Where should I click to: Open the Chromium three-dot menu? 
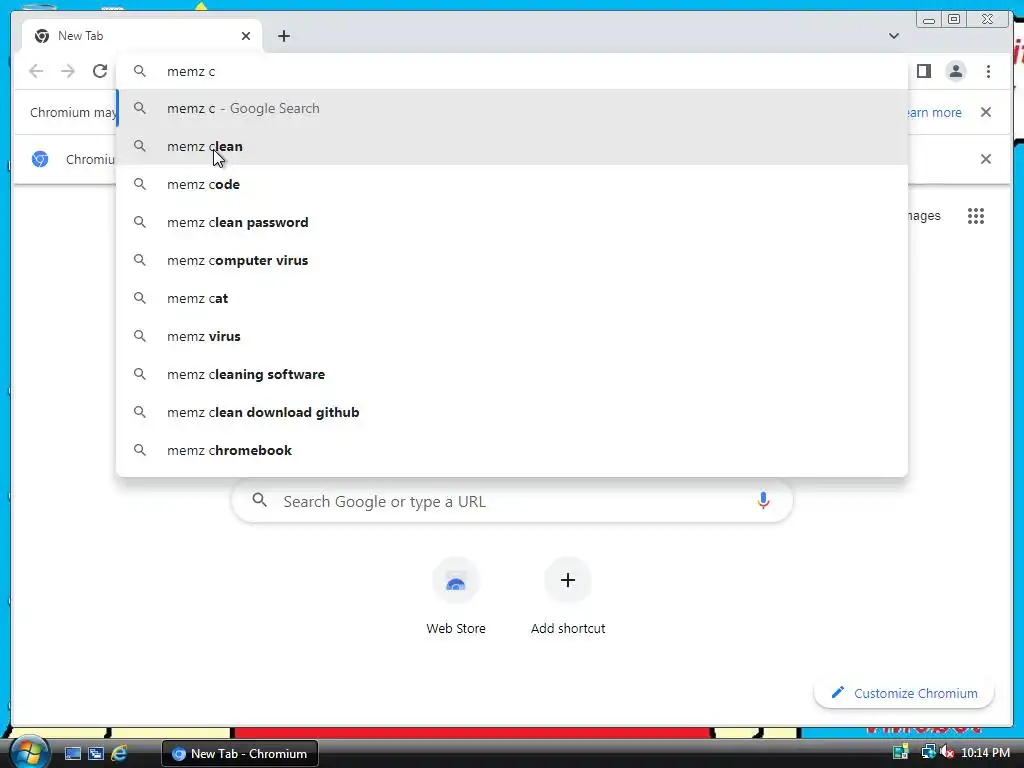click(988, 71)
